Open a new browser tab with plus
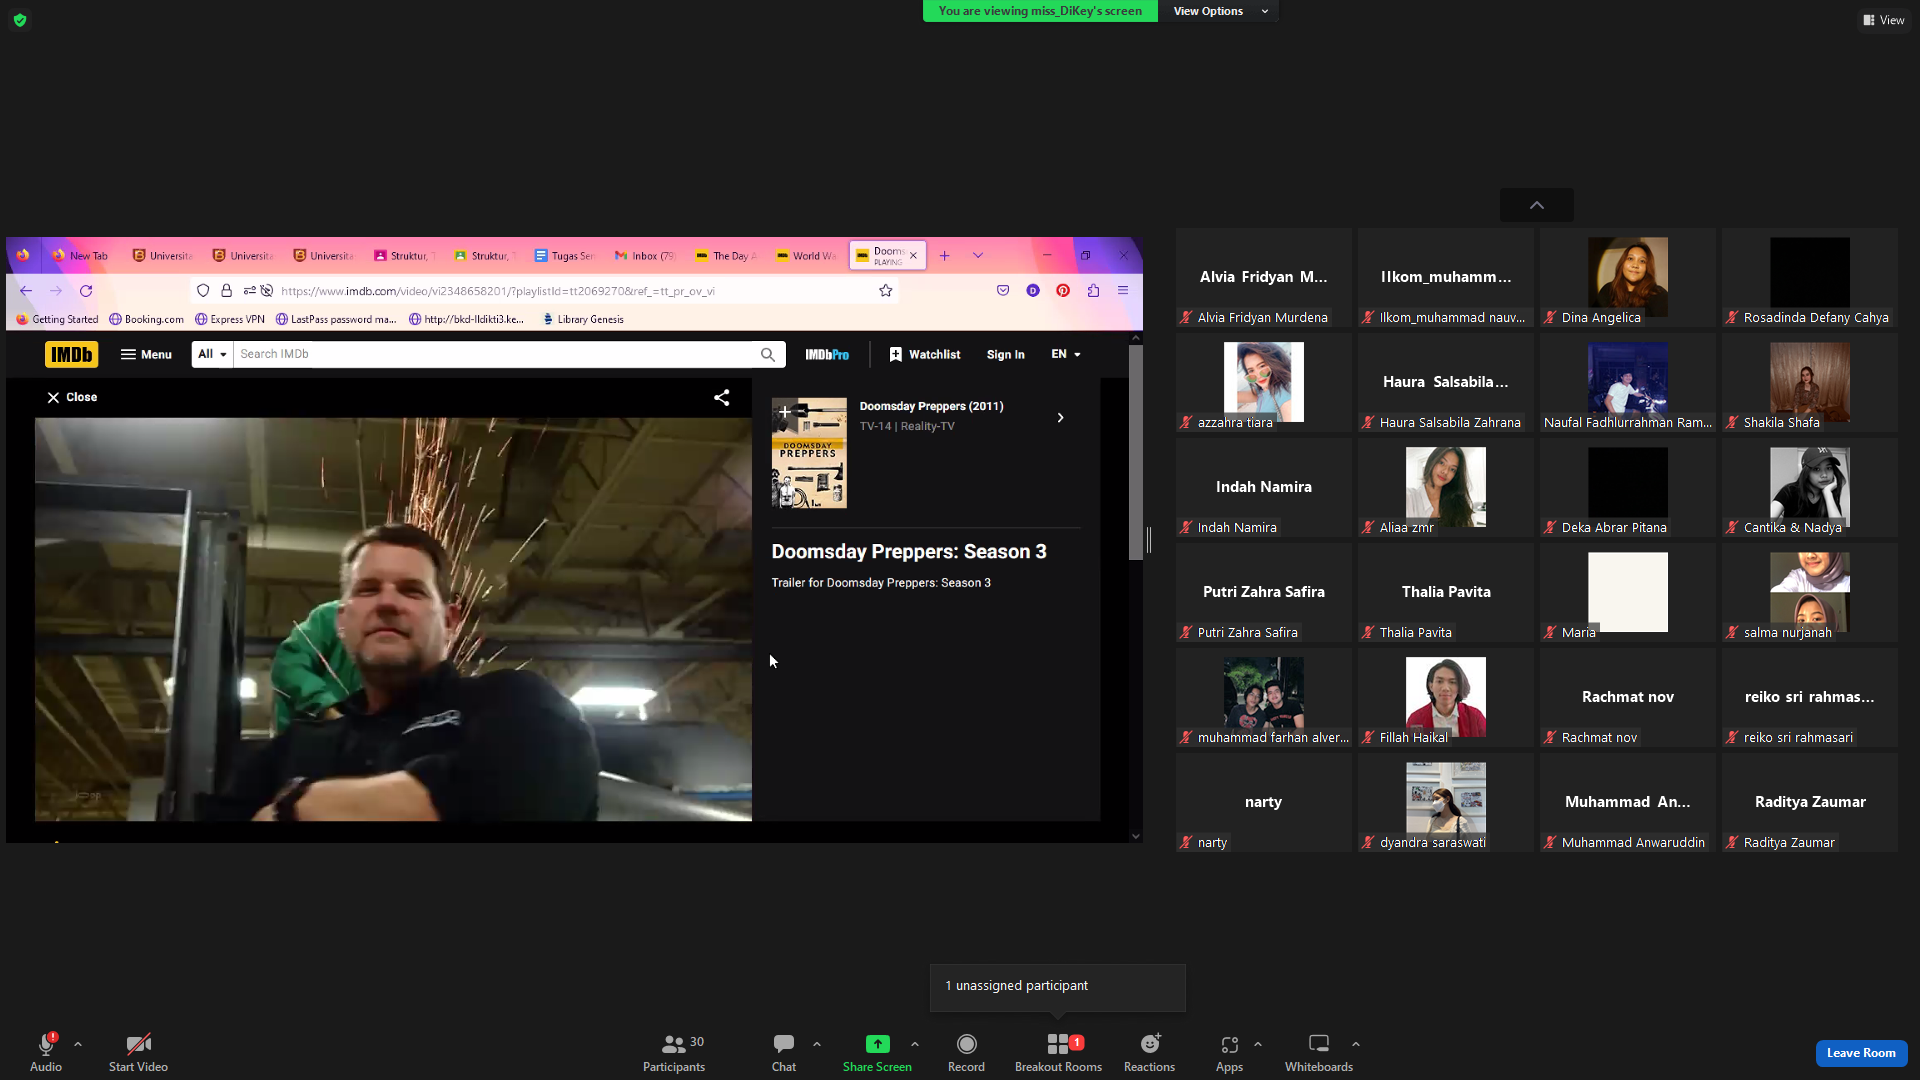Image resolution: width=1920 pixels, height=1080 pixels. tap(944, 256)
